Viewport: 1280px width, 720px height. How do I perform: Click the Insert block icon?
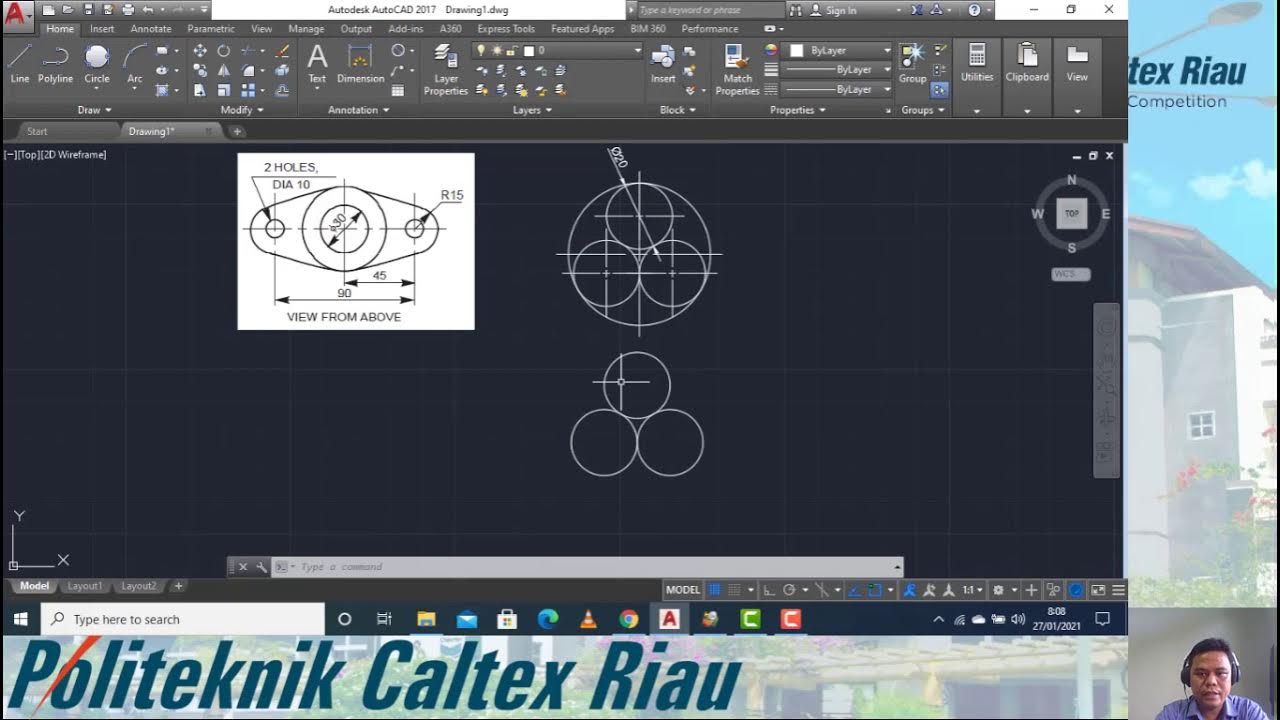[x=663, y=63]
